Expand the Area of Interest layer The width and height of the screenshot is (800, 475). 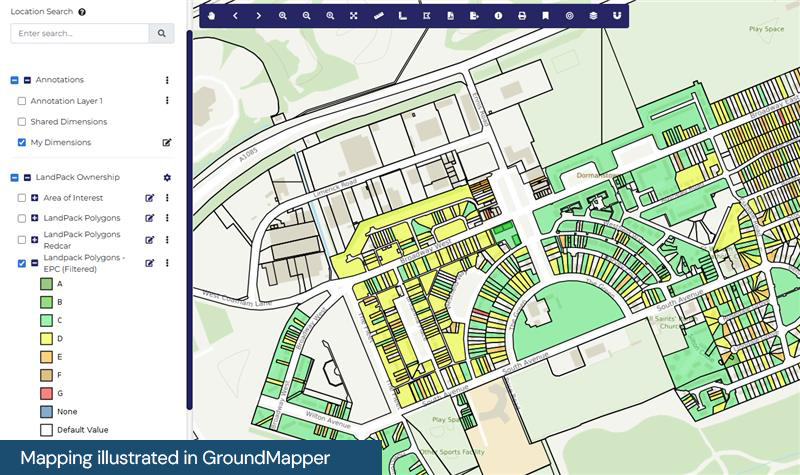point(35,198)
